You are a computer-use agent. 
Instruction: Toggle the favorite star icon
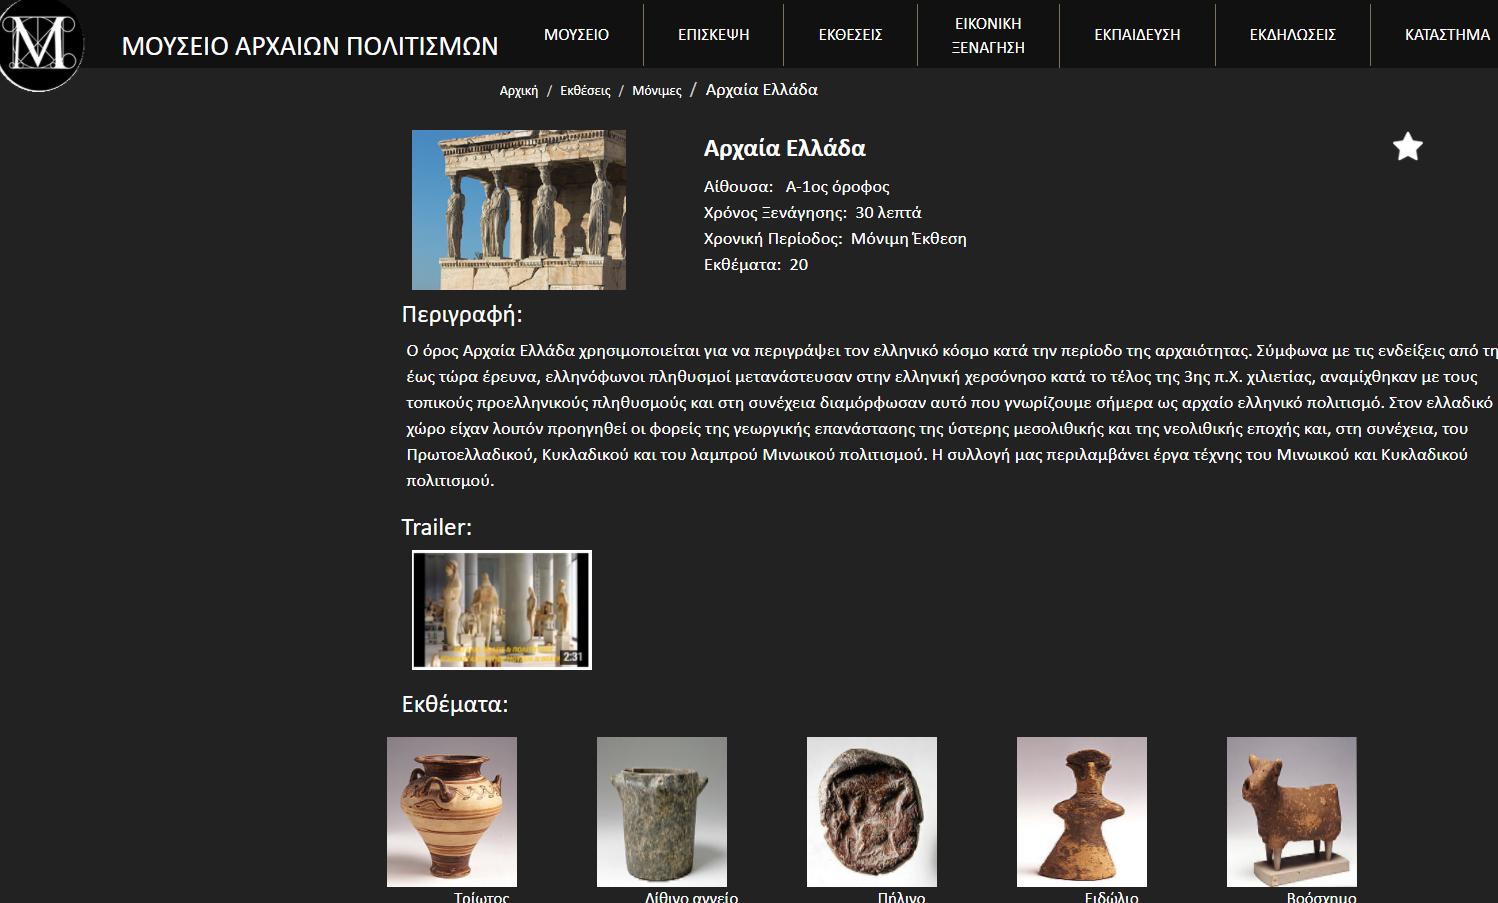click(x=1407, y=147)
